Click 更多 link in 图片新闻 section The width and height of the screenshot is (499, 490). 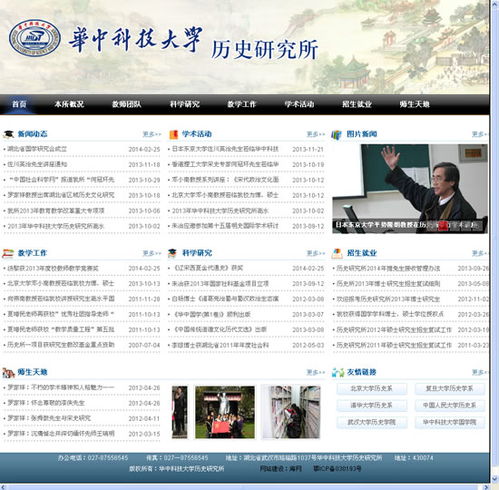point(479,134)
